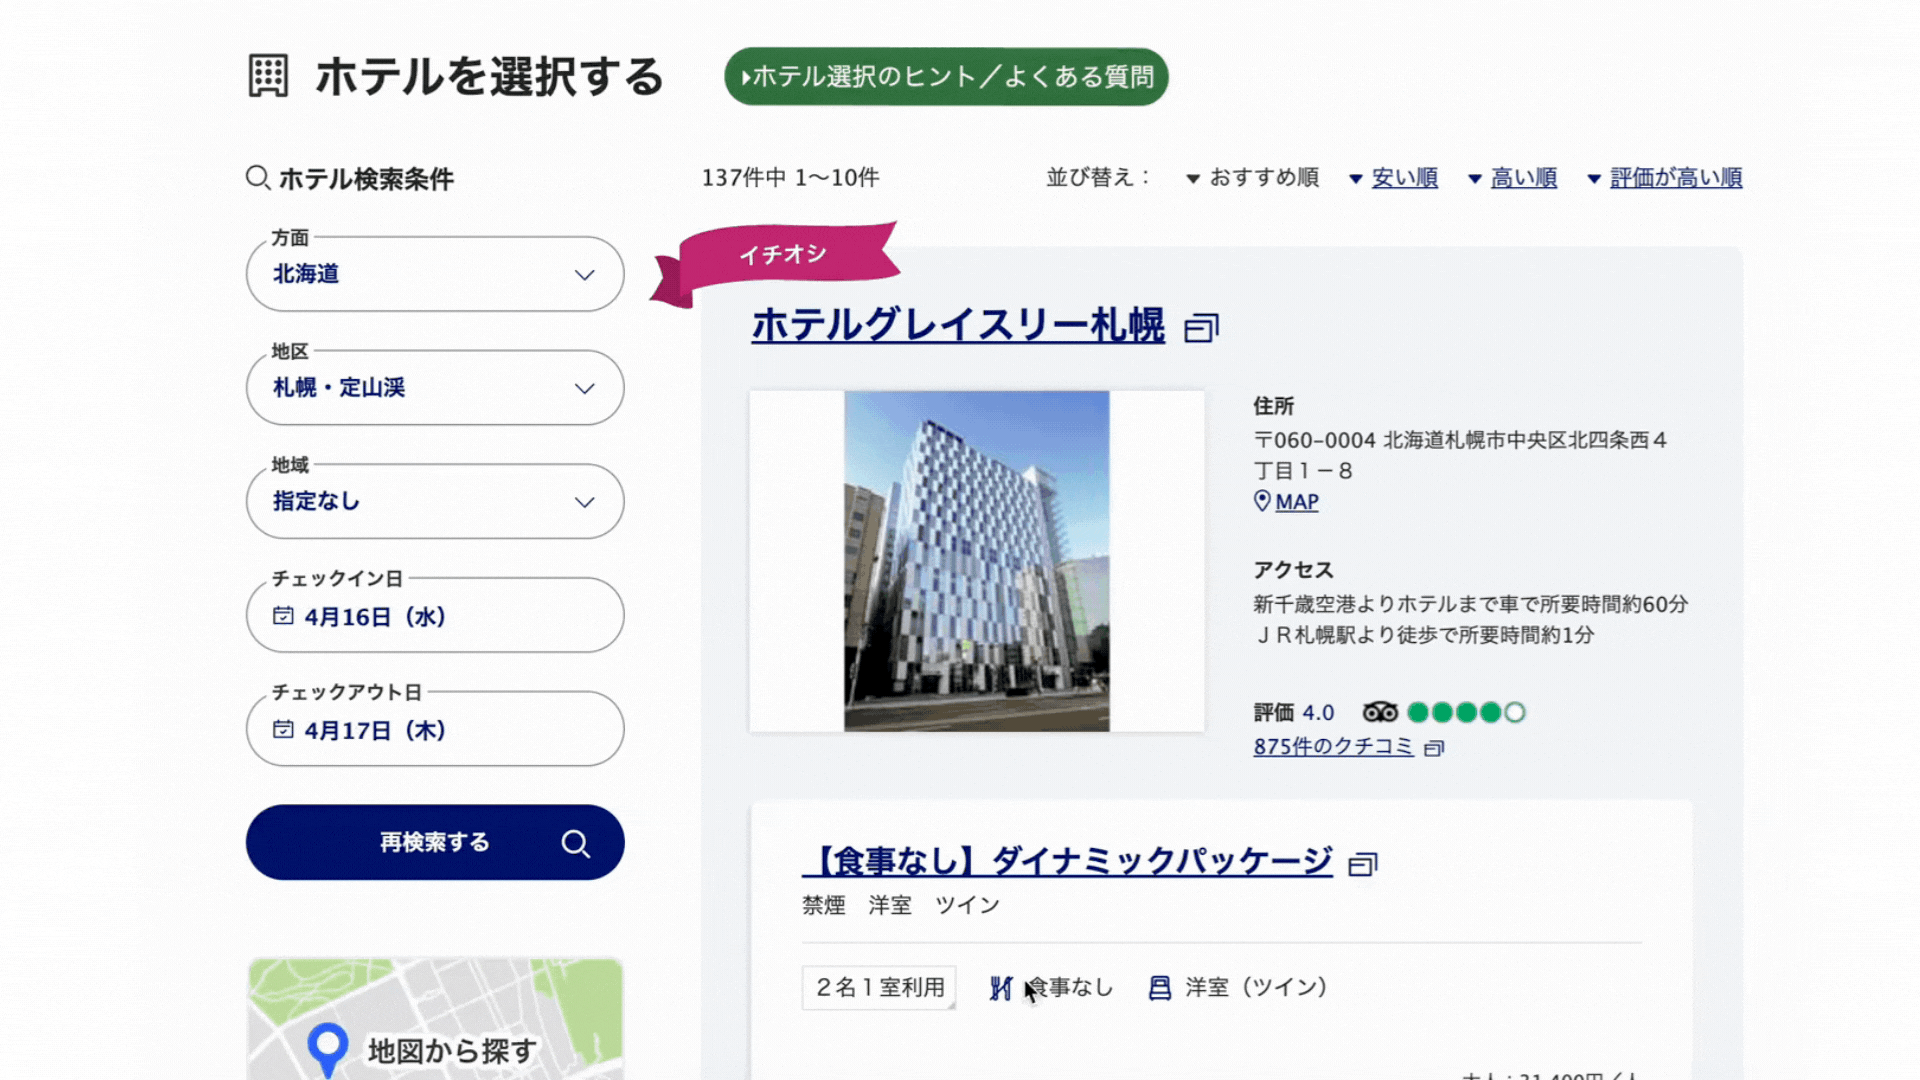Click magnifier icon on re-search button

click(x=575, y=843)
